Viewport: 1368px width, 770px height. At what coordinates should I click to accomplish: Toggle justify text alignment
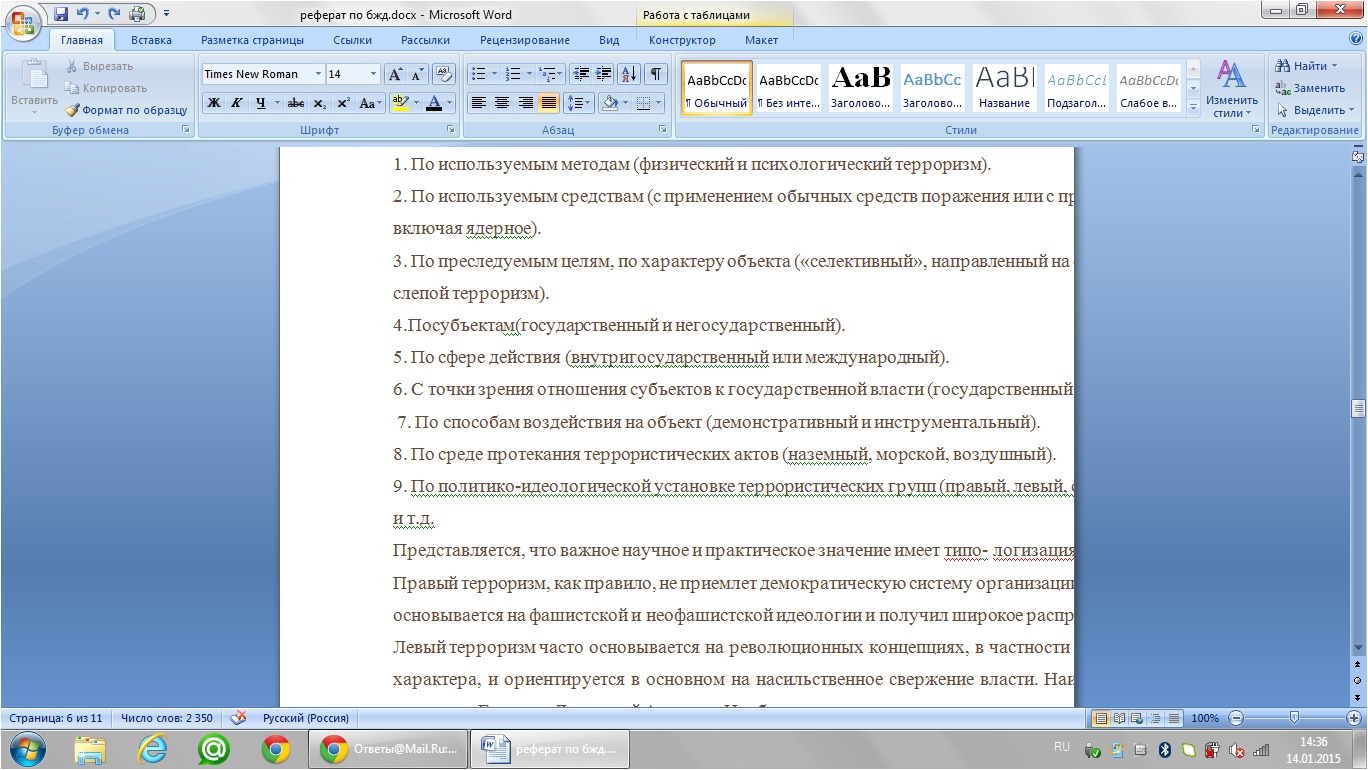548,103
